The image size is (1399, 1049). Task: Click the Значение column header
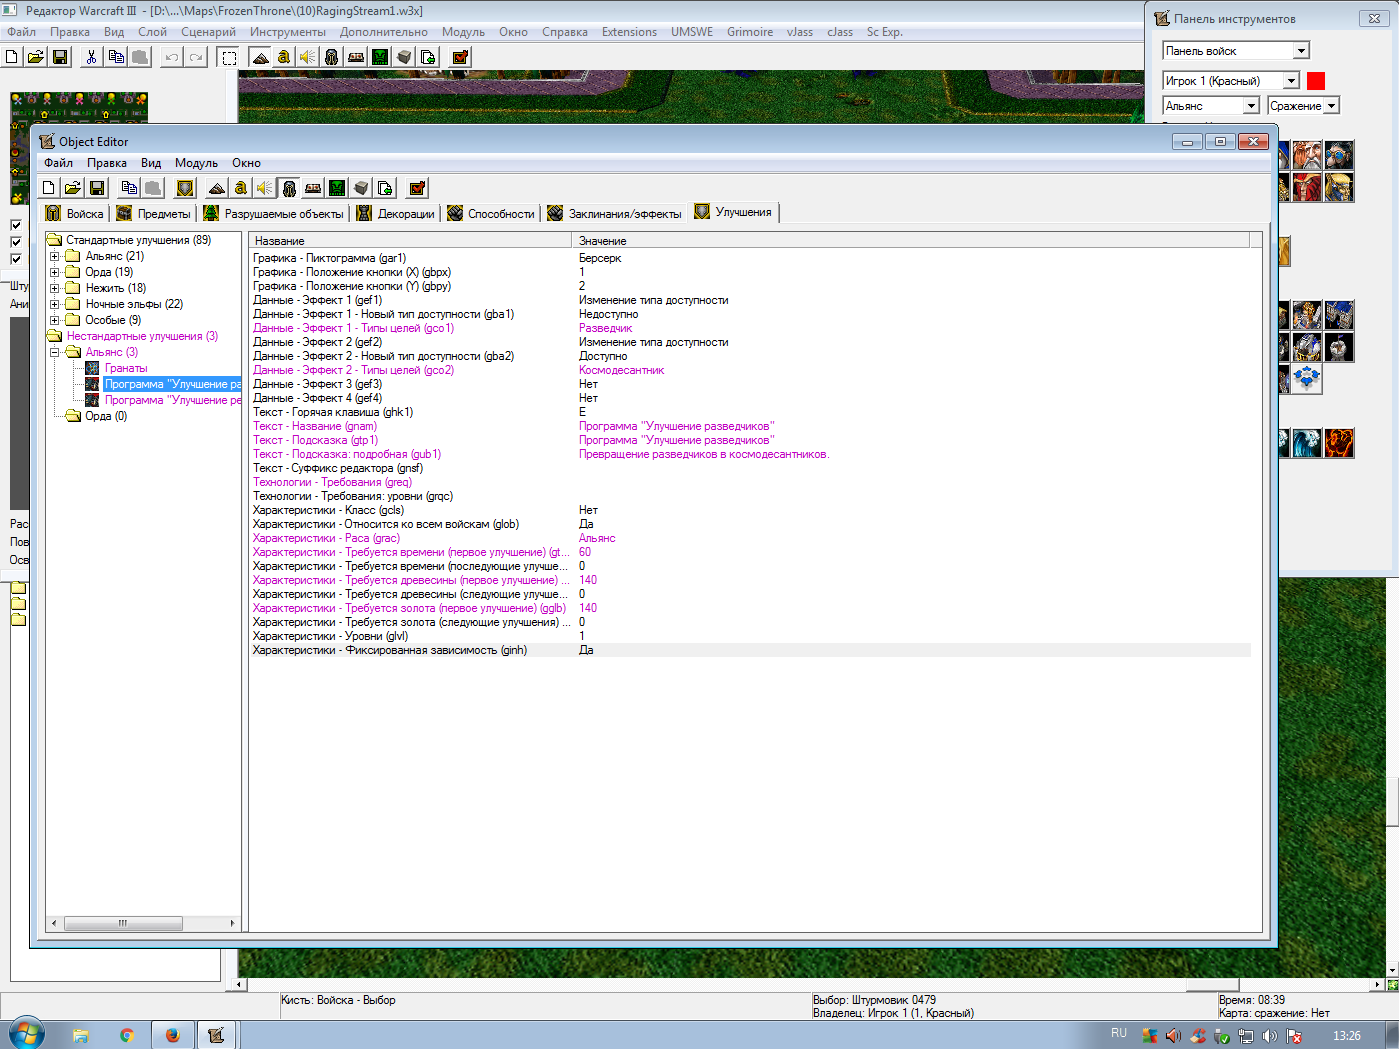coord(911,240)
